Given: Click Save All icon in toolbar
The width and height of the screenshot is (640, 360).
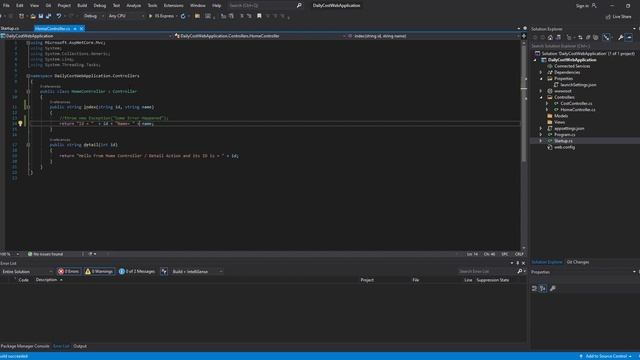Looking at the screenshot, I should click(x=49, y=16).
